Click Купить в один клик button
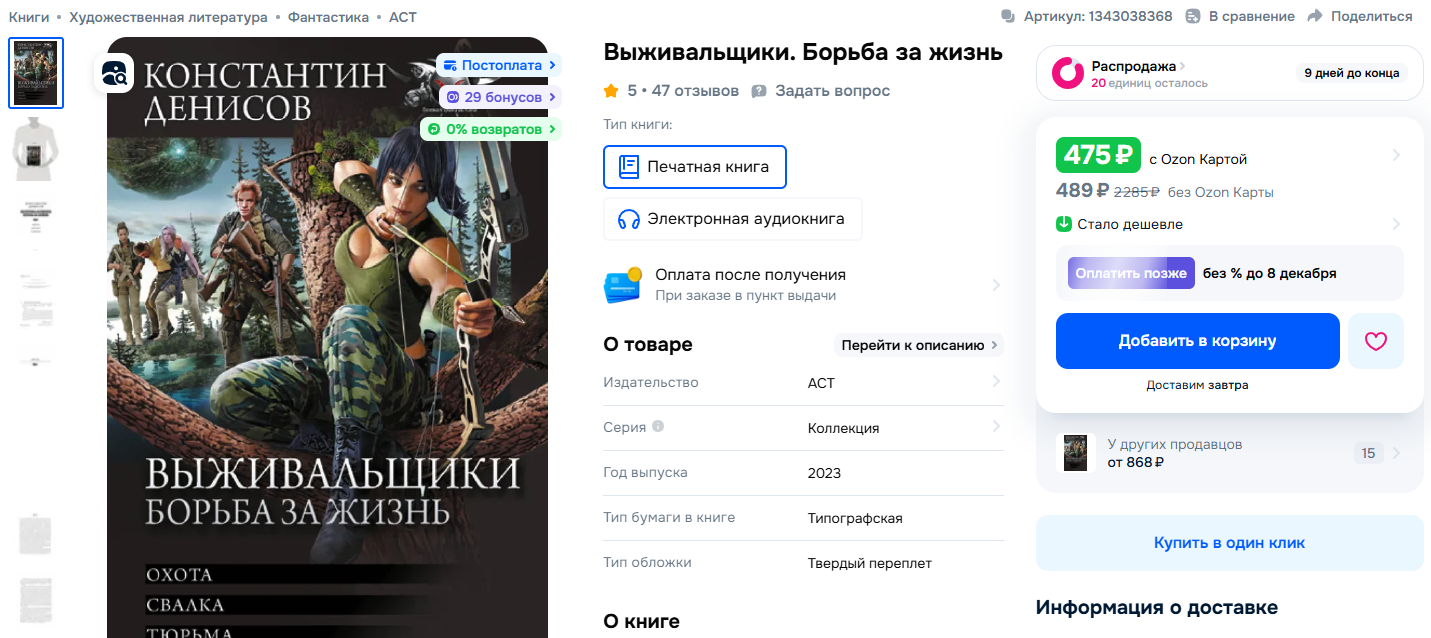 coord(1230,543)
